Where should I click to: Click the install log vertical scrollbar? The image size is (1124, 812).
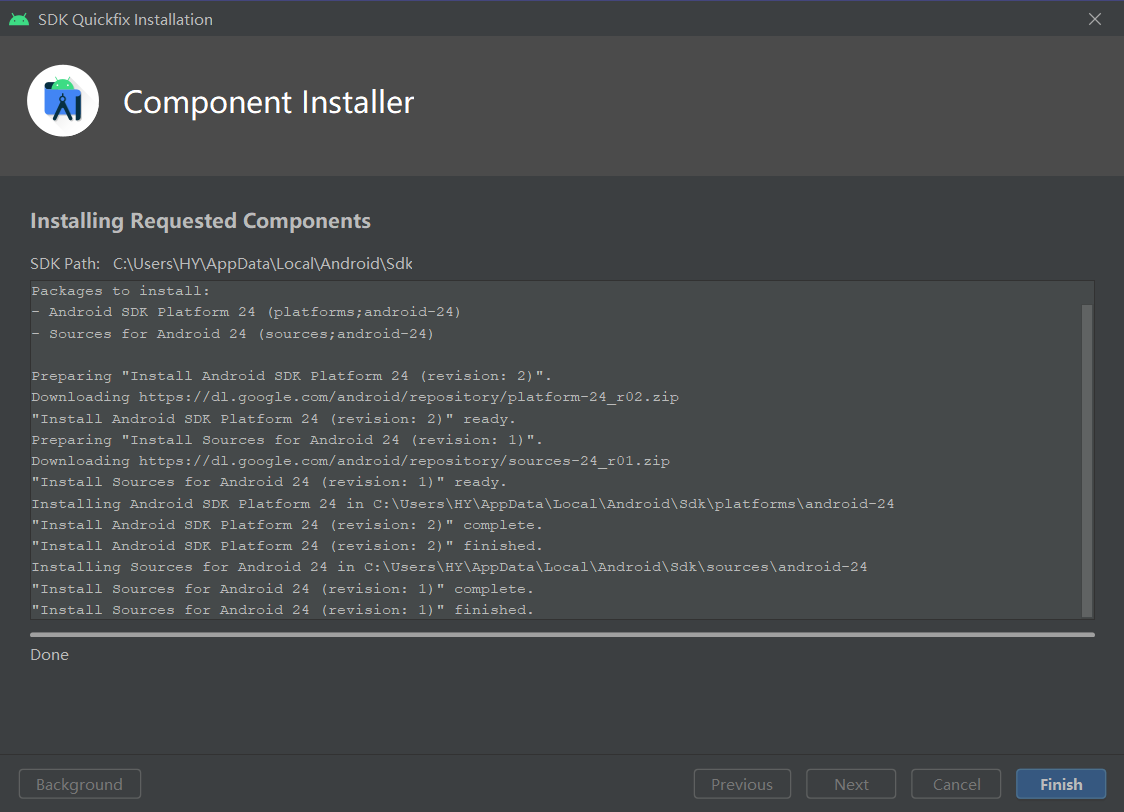click(x=1087, y=460)
